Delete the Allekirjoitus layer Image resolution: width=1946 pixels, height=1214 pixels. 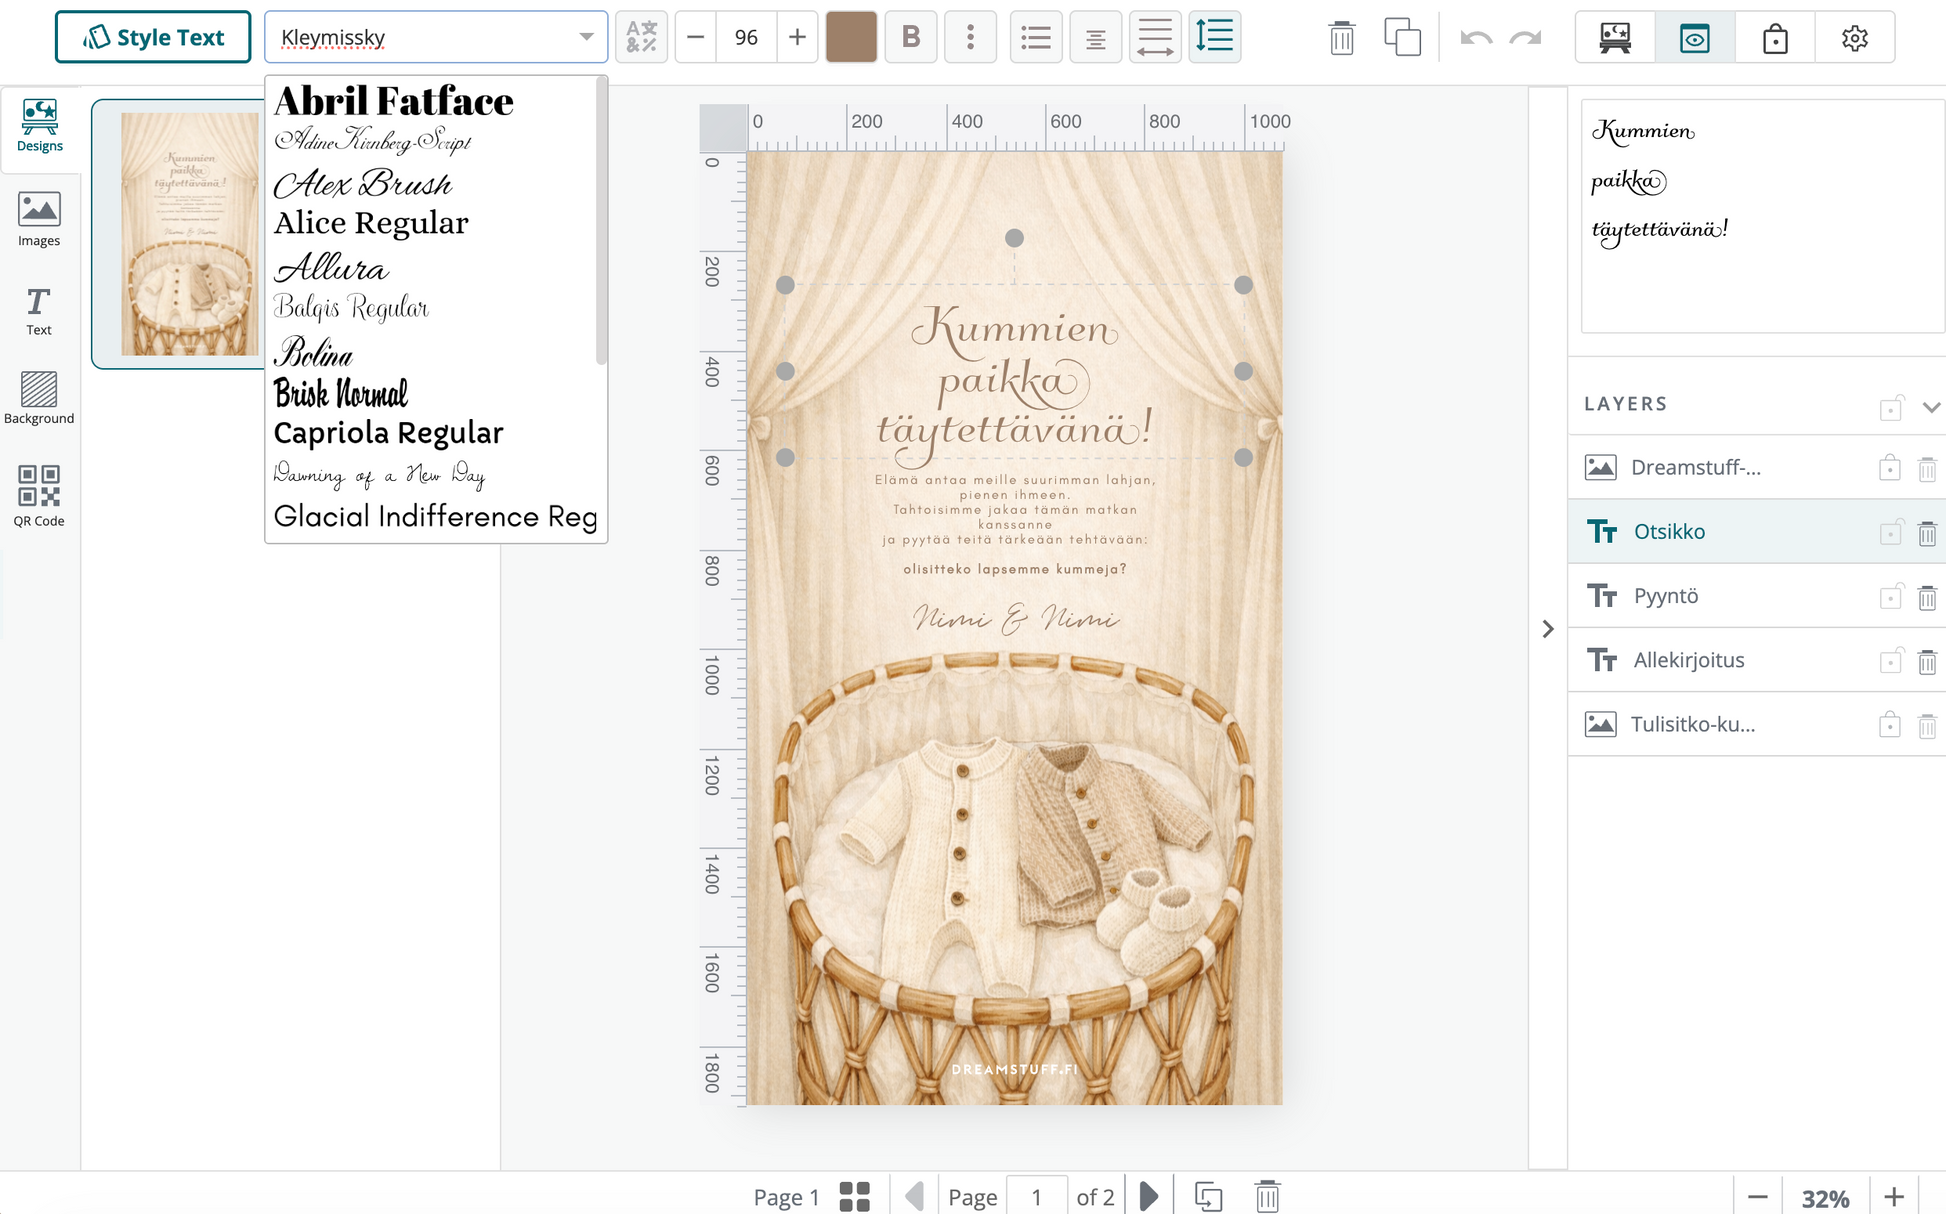1927,661
